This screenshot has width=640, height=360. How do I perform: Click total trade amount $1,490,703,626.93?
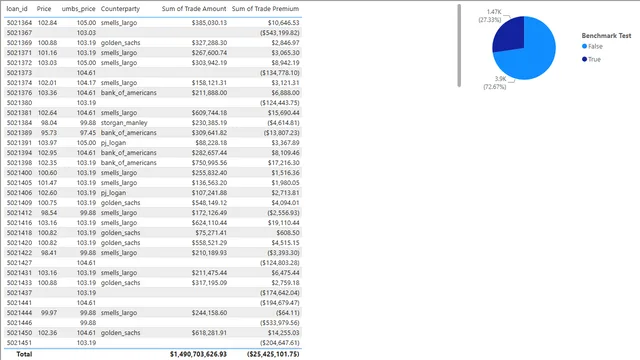198,354
